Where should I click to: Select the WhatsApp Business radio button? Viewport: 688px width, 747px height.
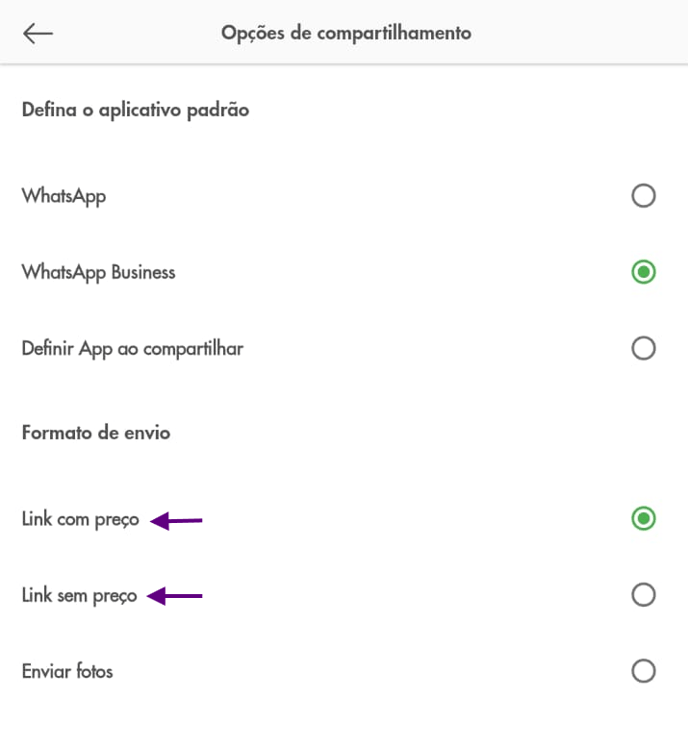point(643,272)
